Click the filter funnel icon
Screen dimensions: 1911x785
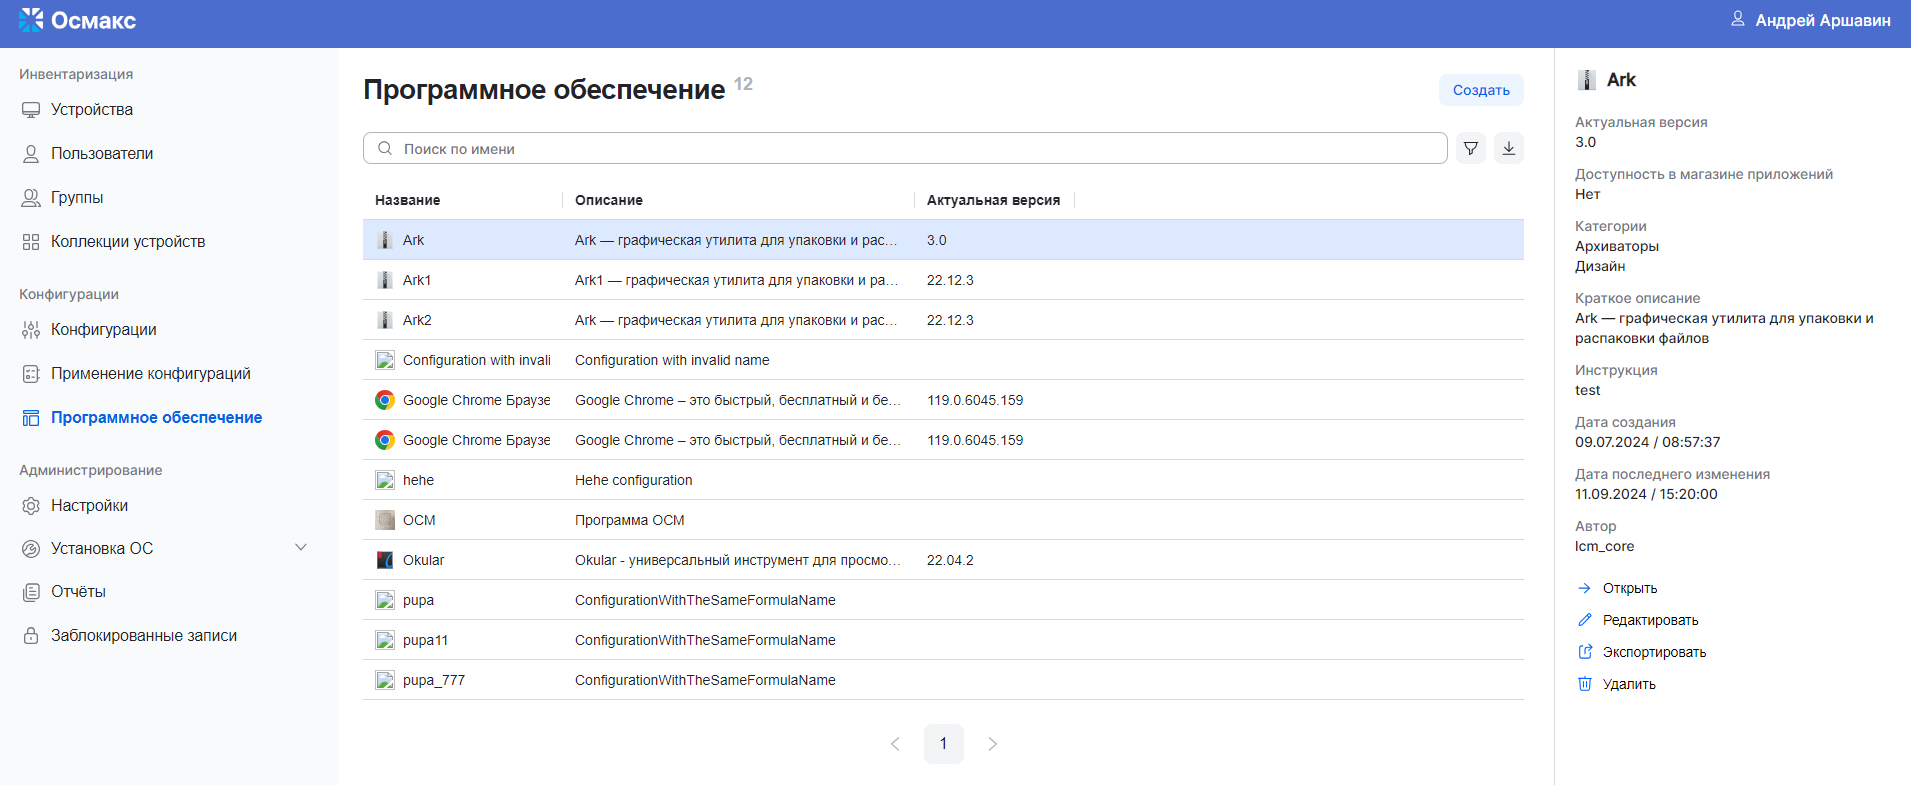[1470, 149]
